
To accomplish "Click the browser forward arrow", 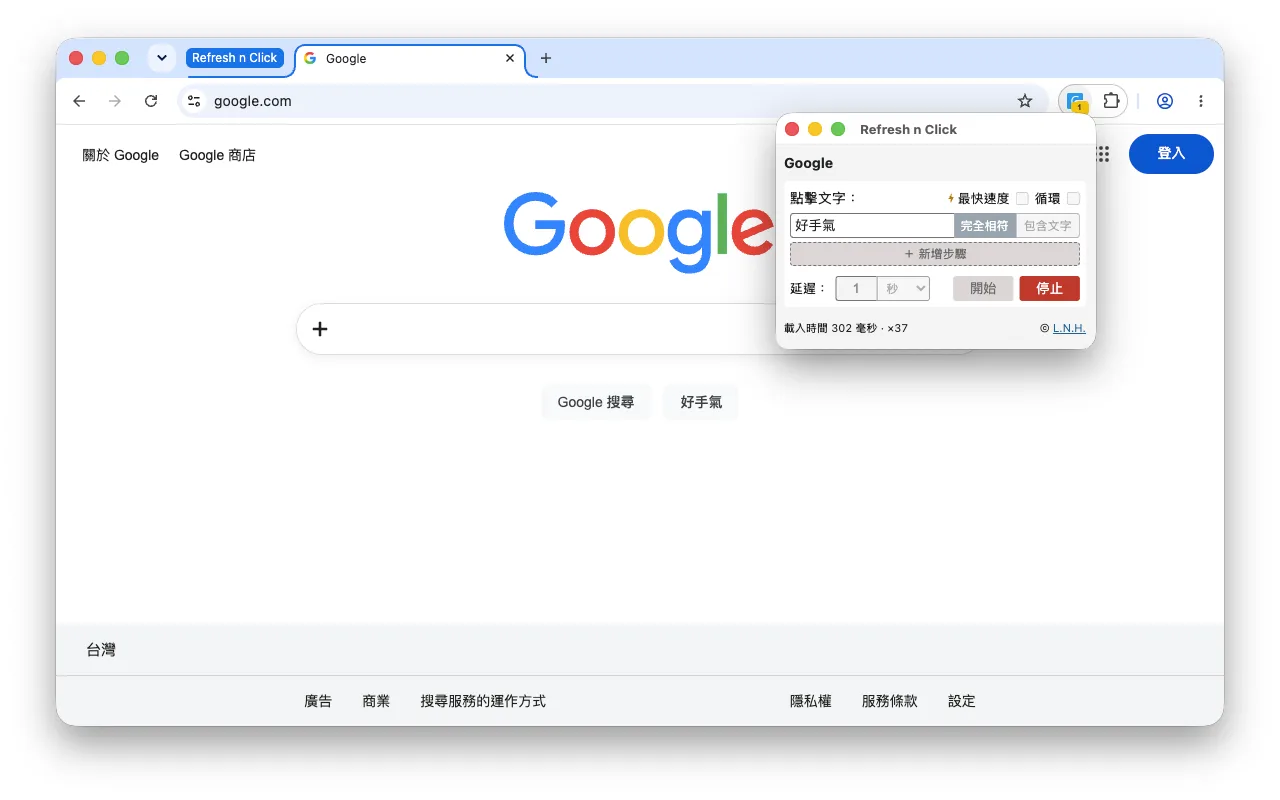I will 115,101.
